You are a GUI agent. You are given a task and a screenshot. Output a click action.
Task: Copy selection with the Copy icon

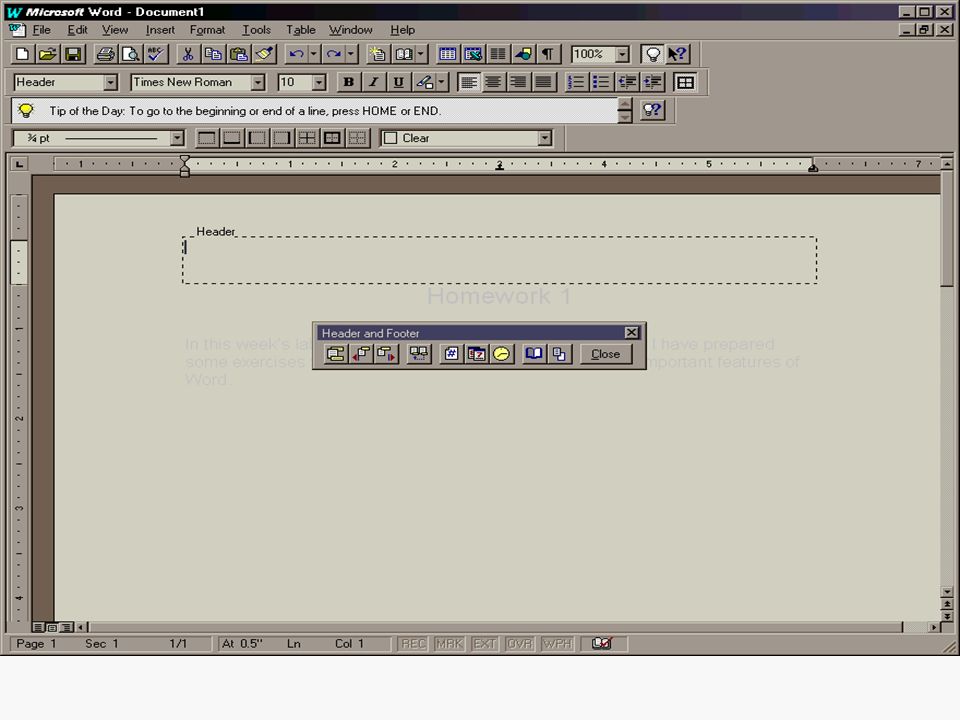pyautogui.click(x=213, y=54)
